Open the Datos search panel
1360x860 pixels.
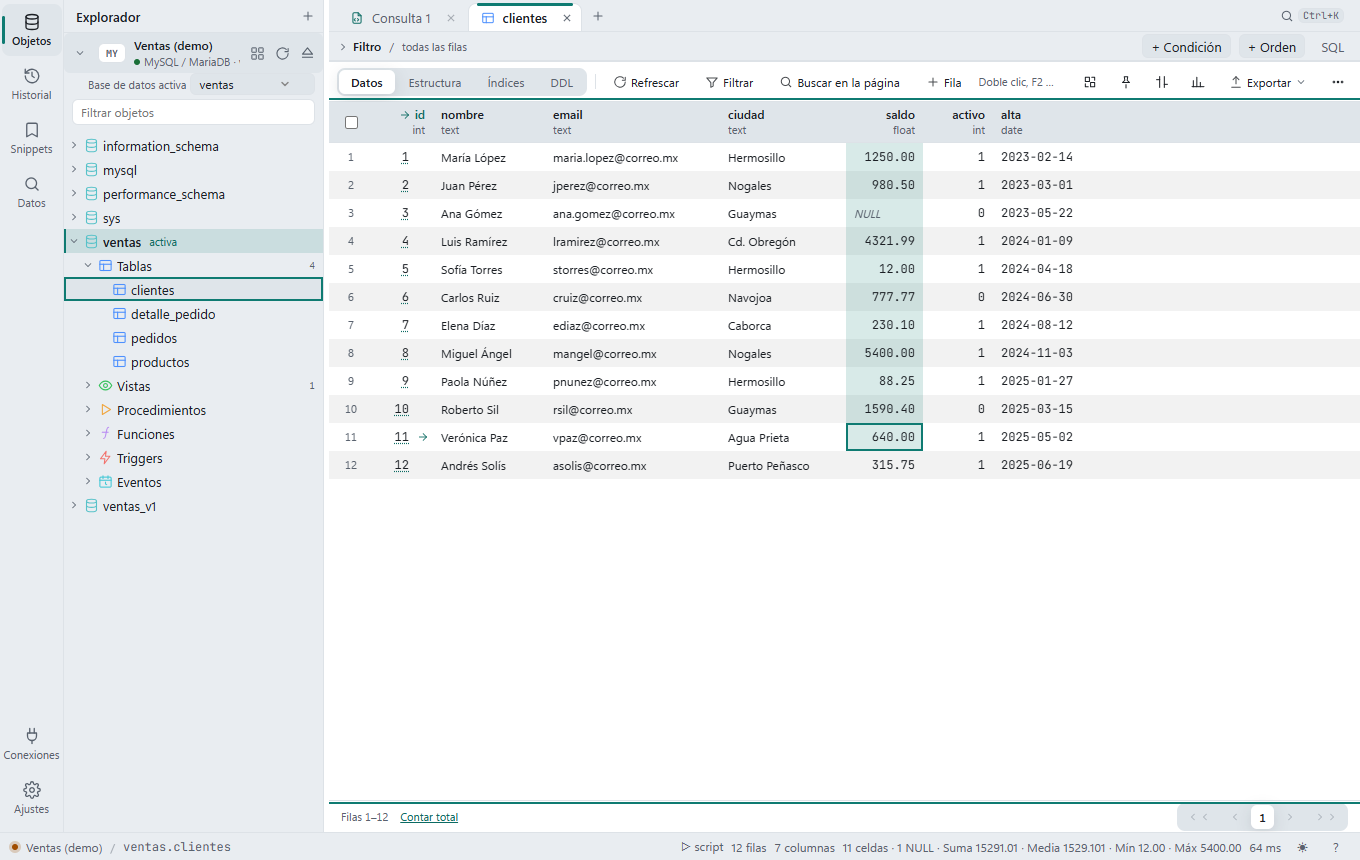click(x=31, y=192)
